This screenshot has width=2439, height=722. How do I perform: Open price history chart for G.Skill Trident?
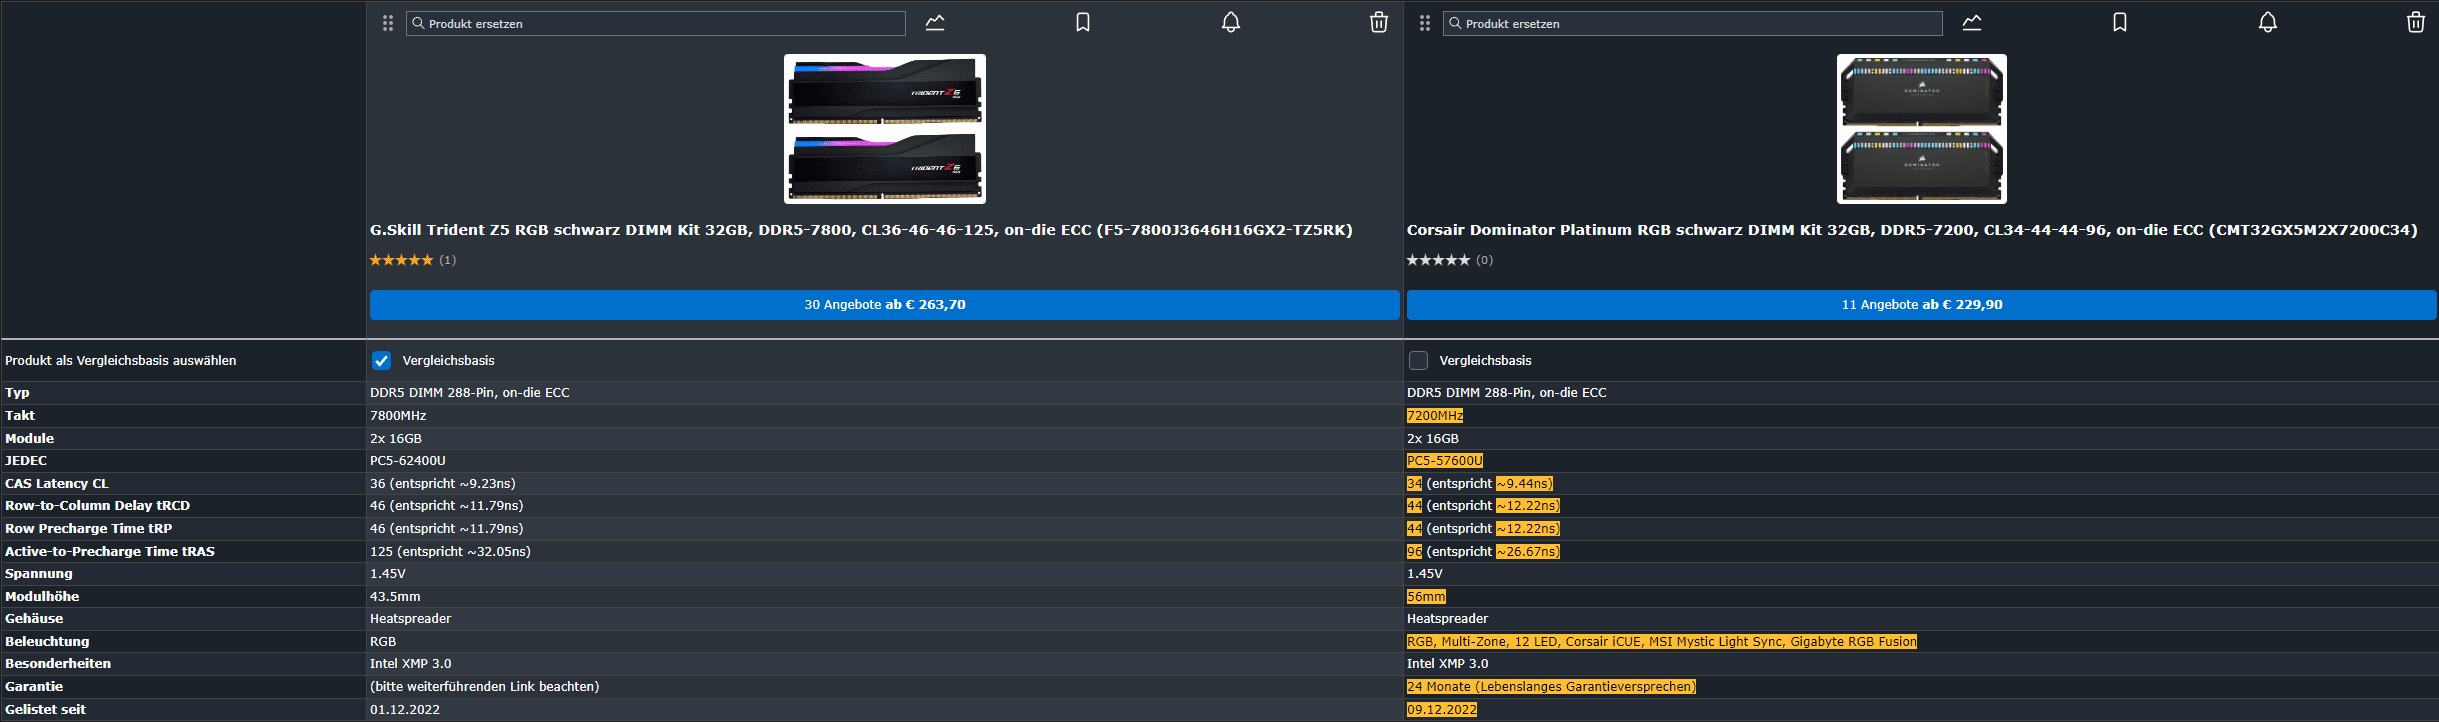click(x=935, y=23)
